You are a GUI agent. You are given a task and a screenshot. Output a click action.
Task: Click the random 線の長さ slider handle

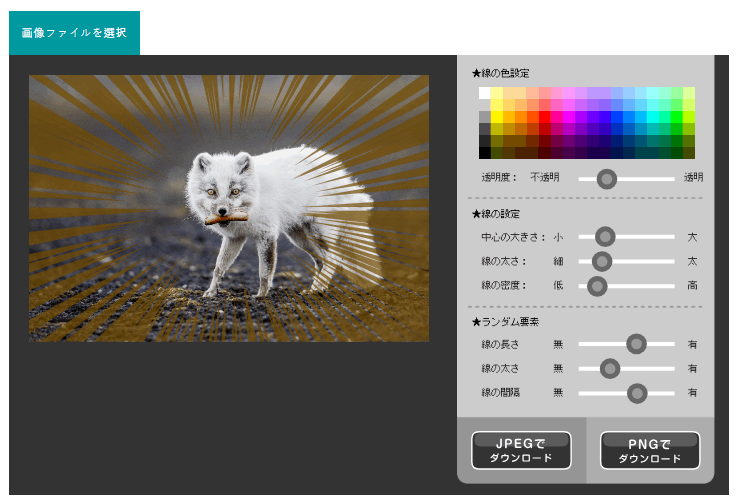tap(636, 344)
